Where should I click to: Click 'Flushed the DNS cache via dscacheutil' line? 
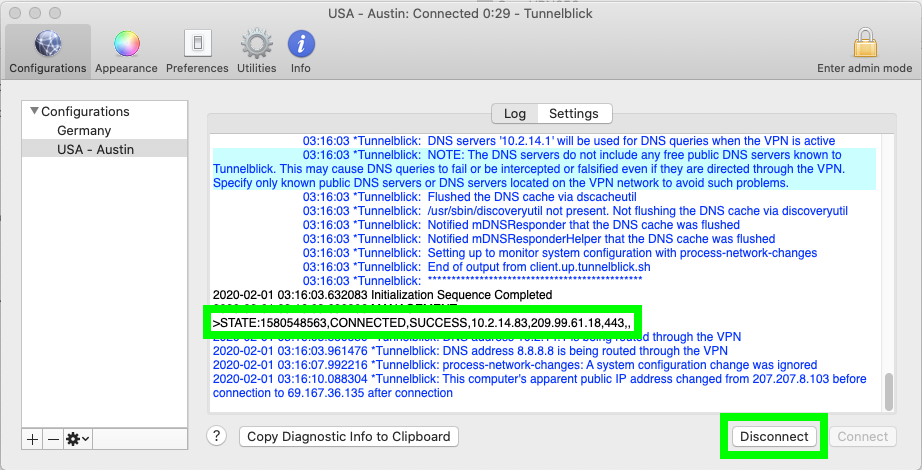point(469,197)
